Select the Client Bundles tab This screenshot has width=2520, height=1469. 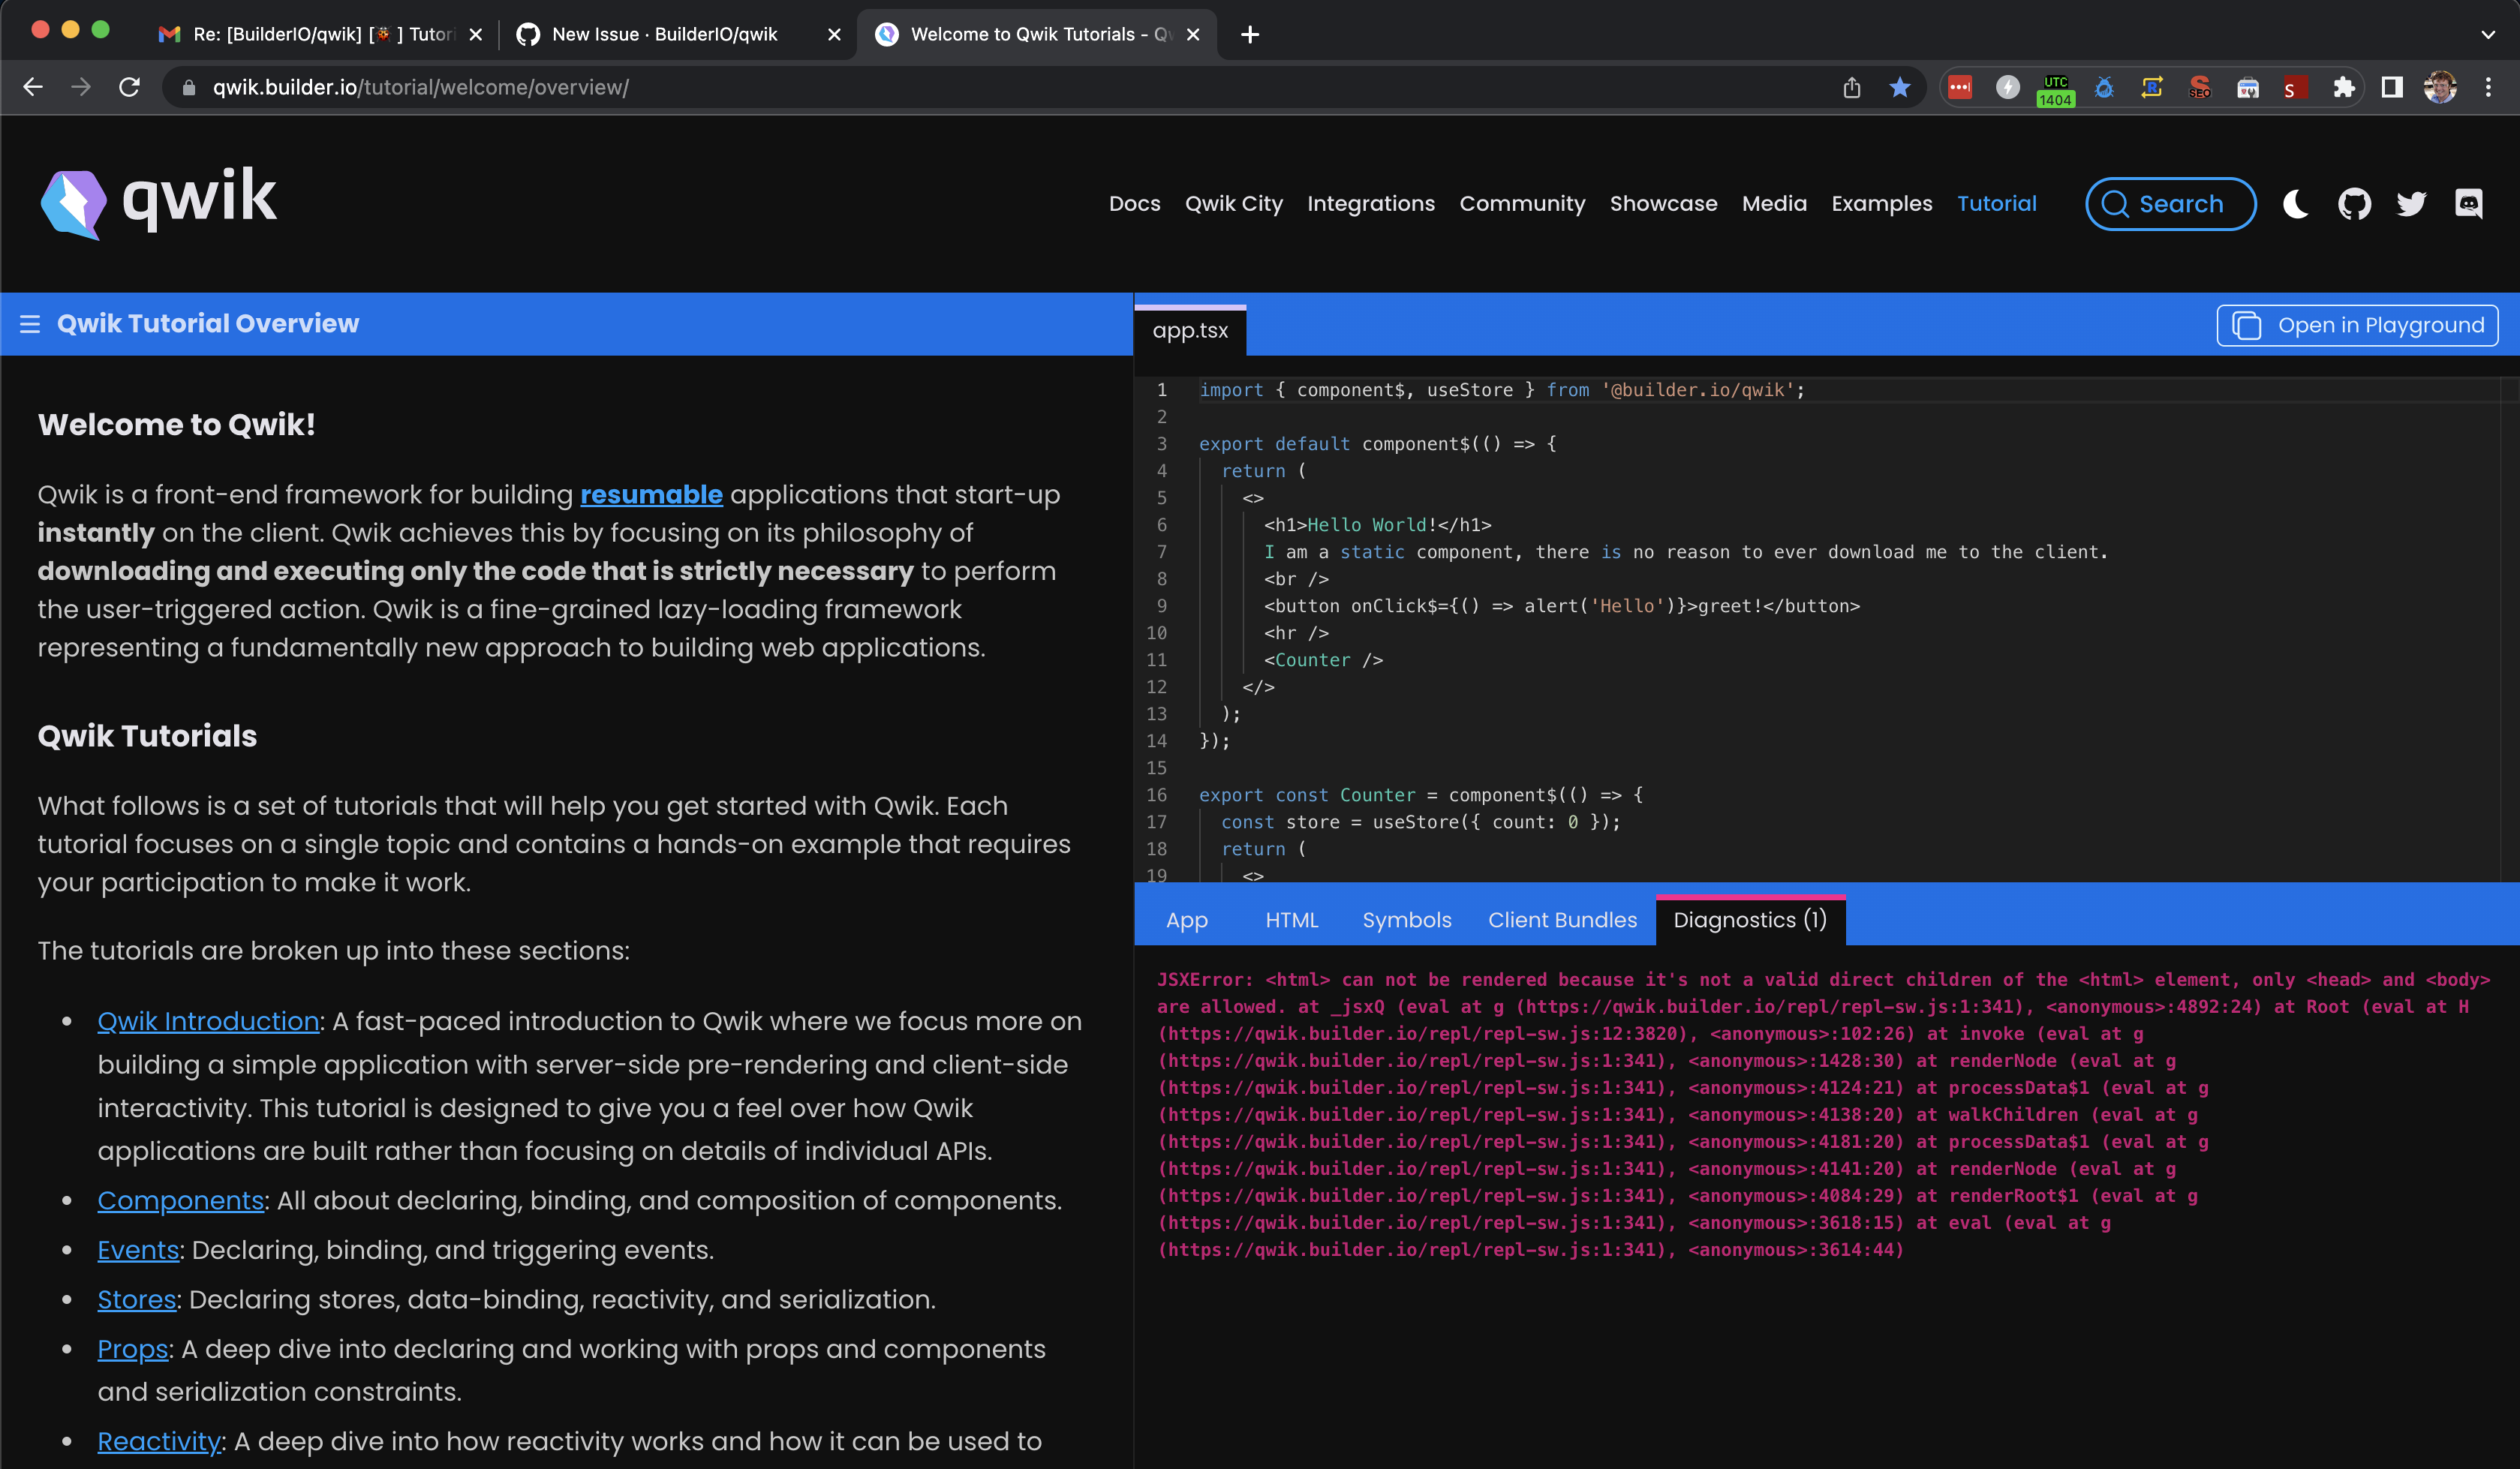(x=1562, y=920)
